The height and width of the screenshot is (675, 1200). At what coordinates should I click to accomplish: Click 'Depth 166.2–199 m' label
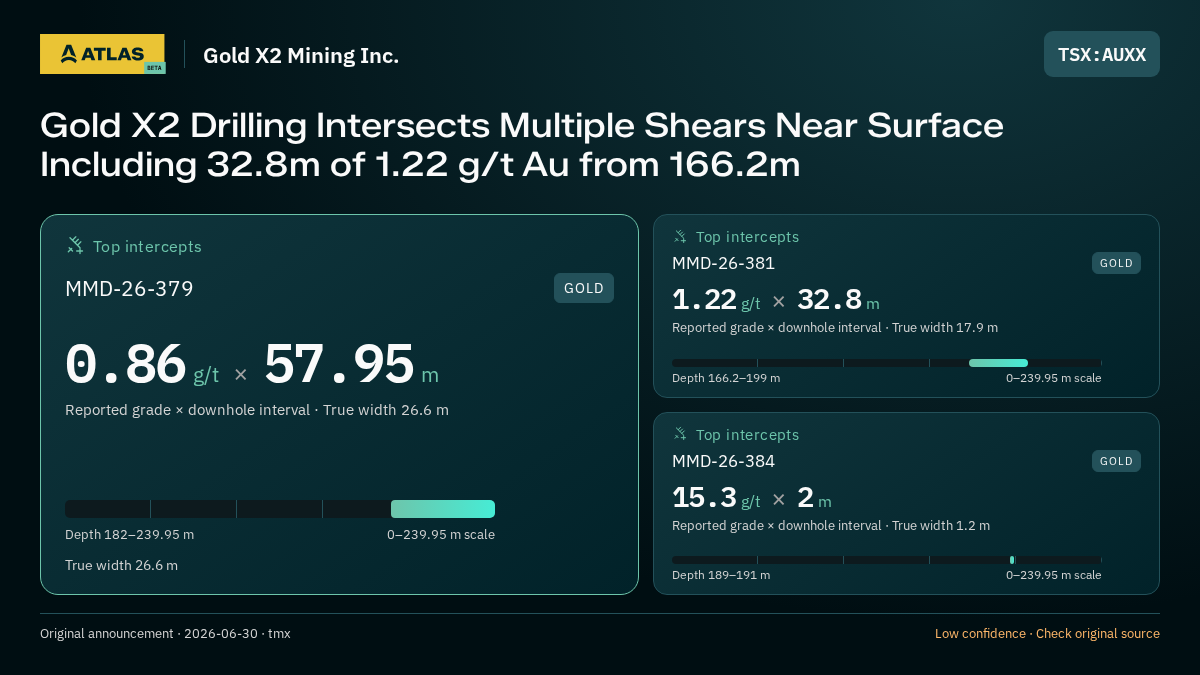[x=726, y=378]
